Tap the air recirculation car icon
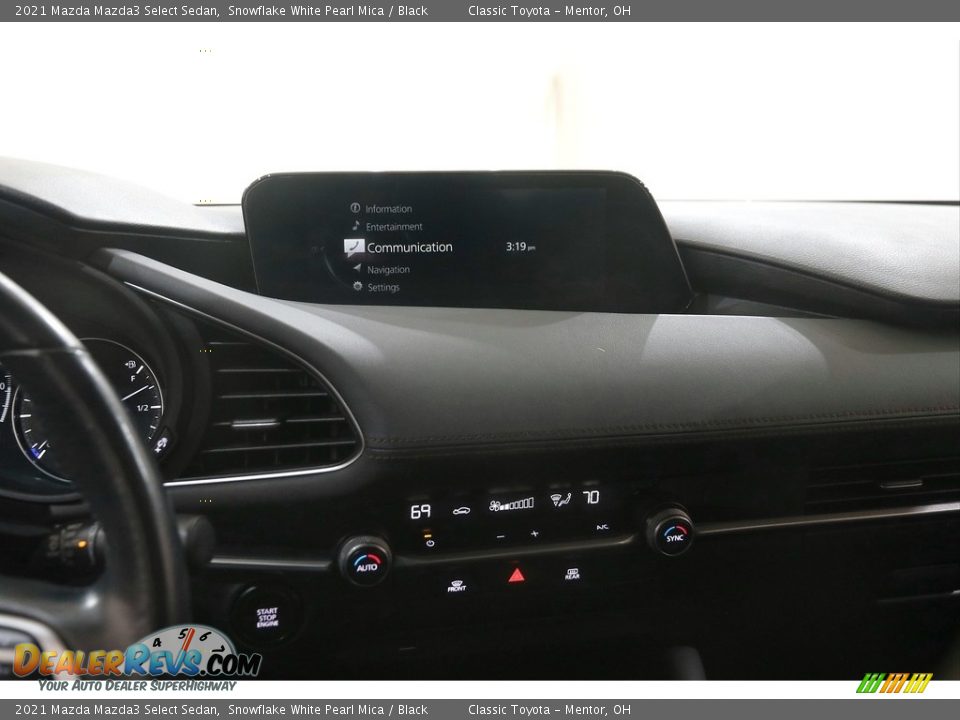 [461, 510]
